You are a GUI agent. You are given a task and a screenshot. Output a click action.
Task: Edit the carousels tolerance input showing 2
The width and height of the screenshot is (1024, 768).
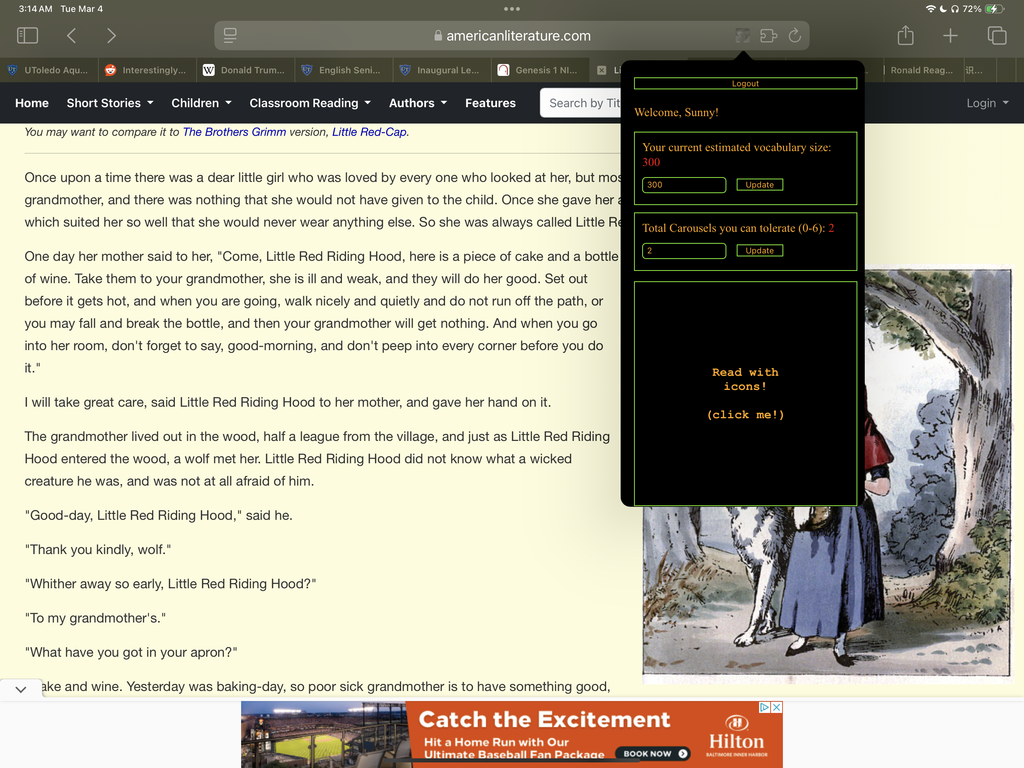click(x=684, y=251)
